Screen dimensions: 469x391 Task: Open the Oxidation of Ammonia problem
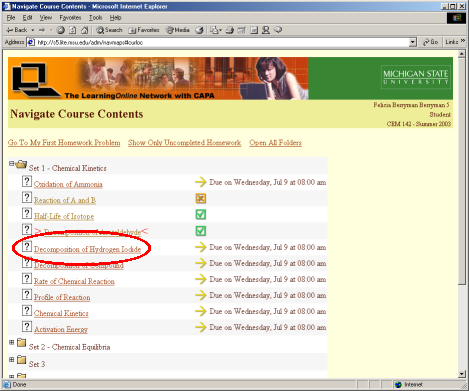point(68,184)
